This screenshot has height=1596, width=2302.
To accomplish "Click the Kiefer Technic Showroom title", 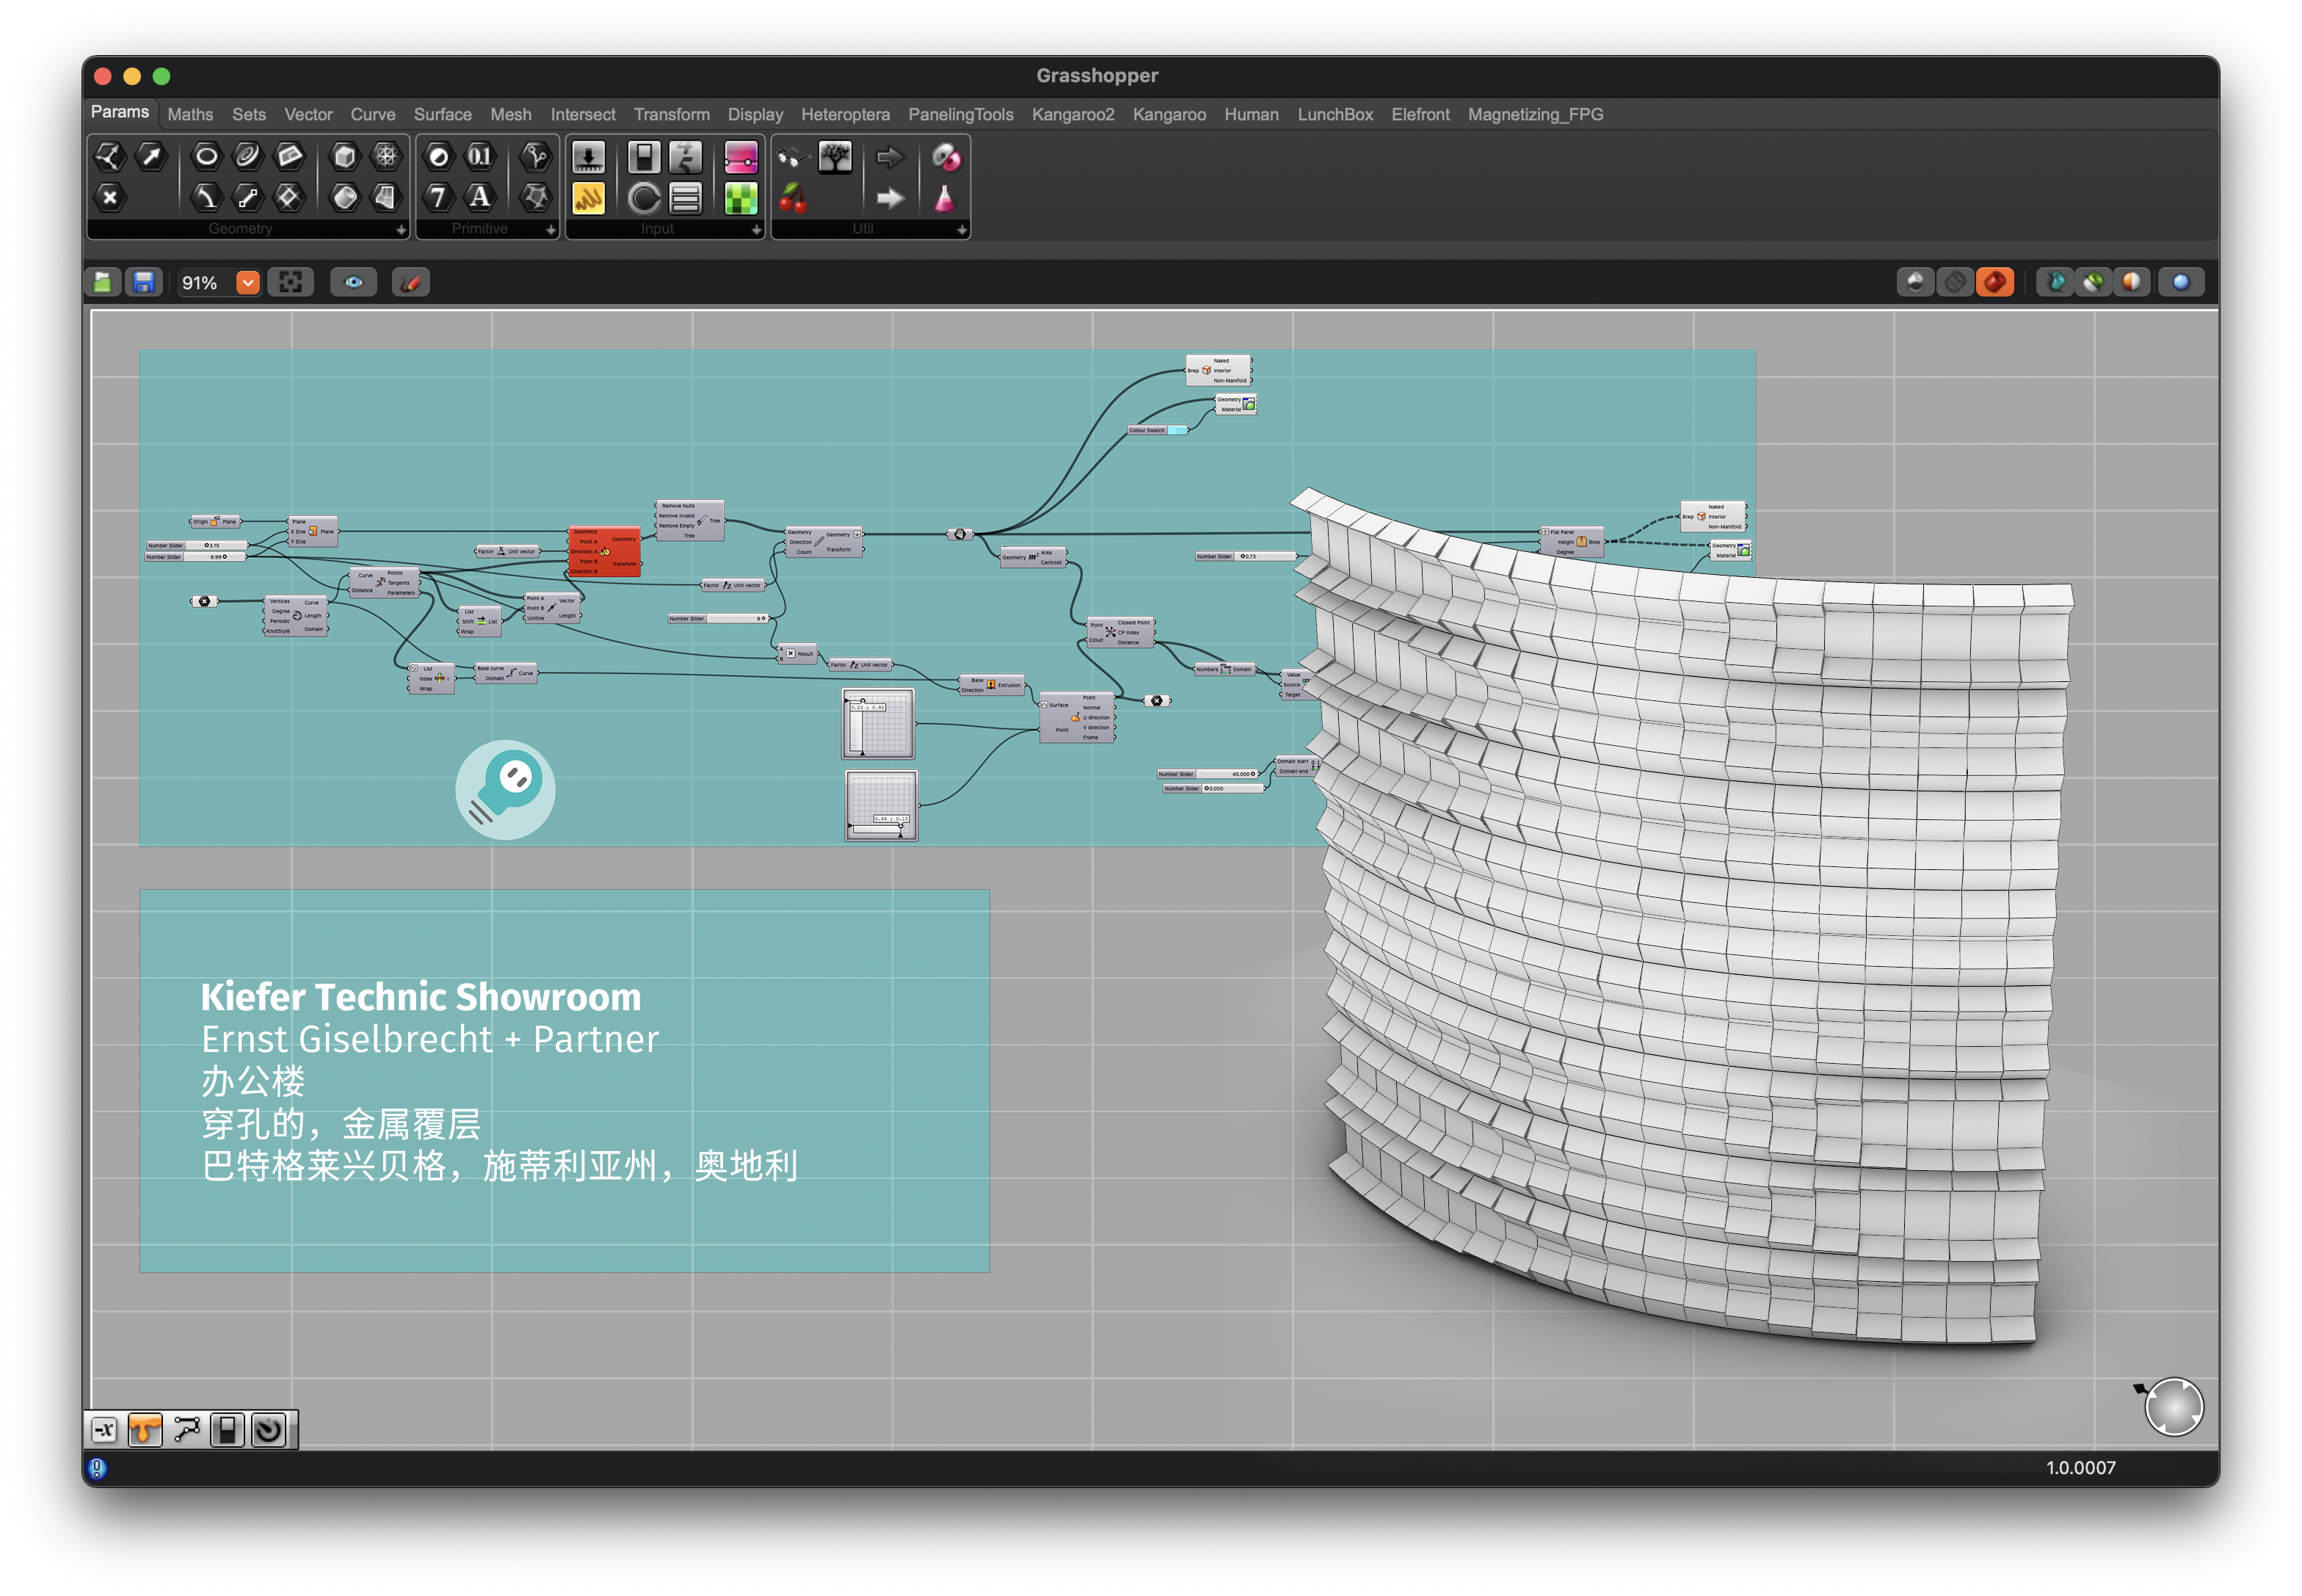I will pyautogui.click(x=420, y=997).
